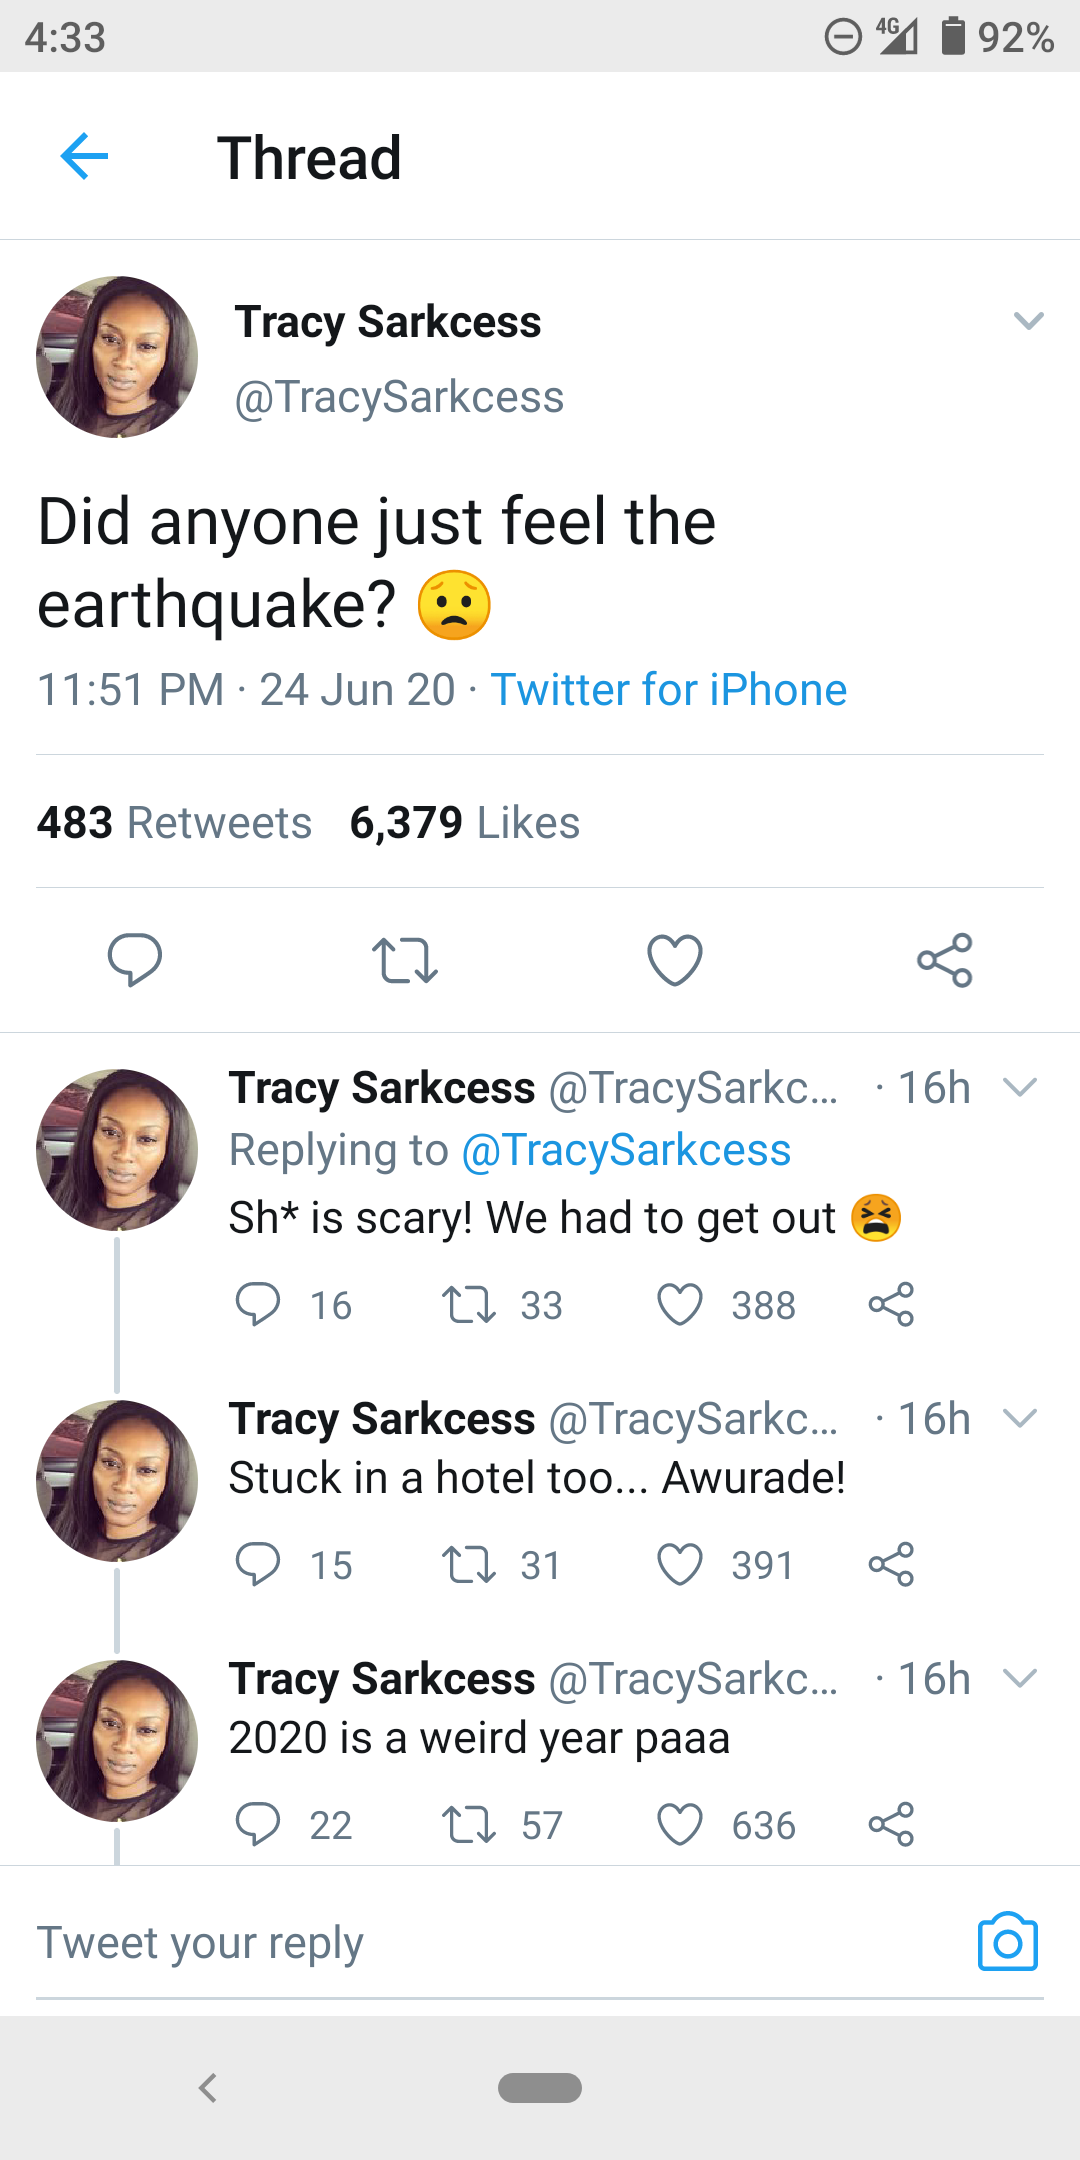The width and height of the screenshot is (1080, 2160).
Task: Share the "Sh* is scary" reply
Action: (x=891, y=1305)
